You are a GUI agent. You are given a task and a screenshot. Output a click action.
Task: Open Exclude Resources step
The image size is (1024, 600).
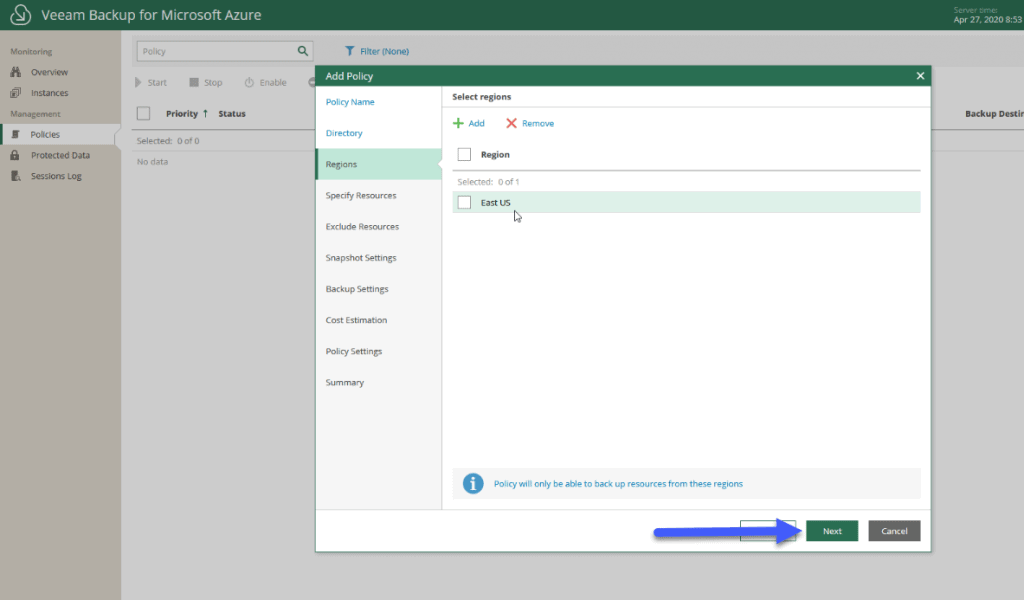coord(362,227)
